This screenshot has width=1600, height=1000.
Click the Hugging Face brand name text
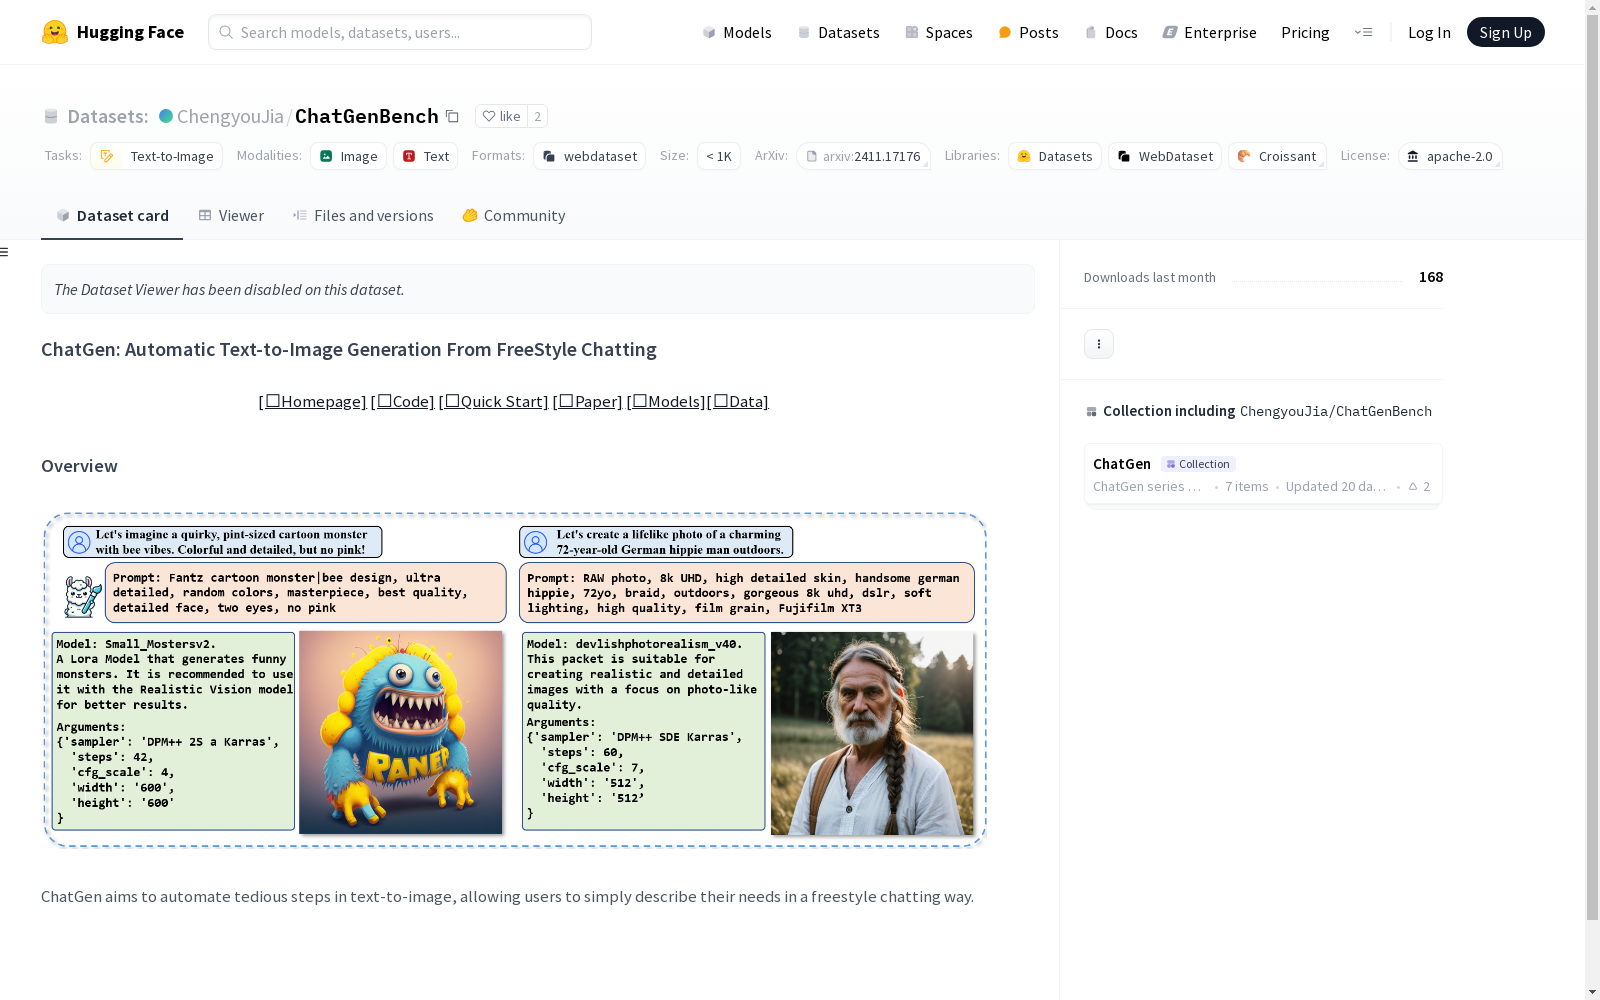pyautogui.click(x=130, y=32)
